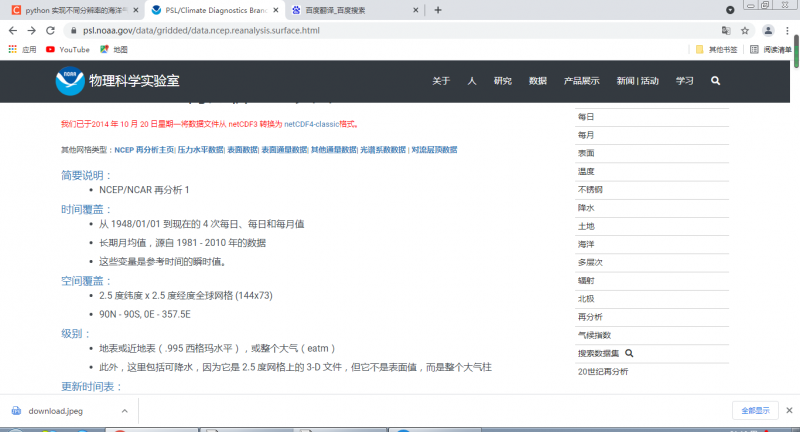The image size is (800, 432).
Task: Bookmark this page with the star icon
Action: [x=746, y=30]
